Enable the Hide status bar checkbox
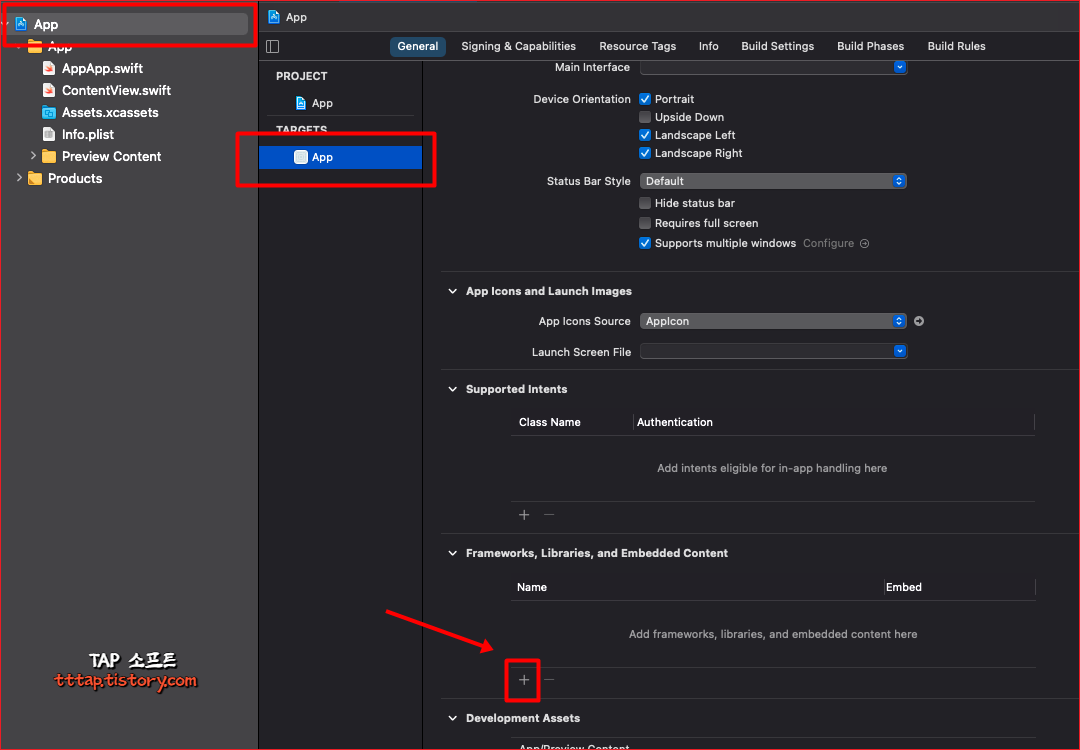 coord(645,203)
